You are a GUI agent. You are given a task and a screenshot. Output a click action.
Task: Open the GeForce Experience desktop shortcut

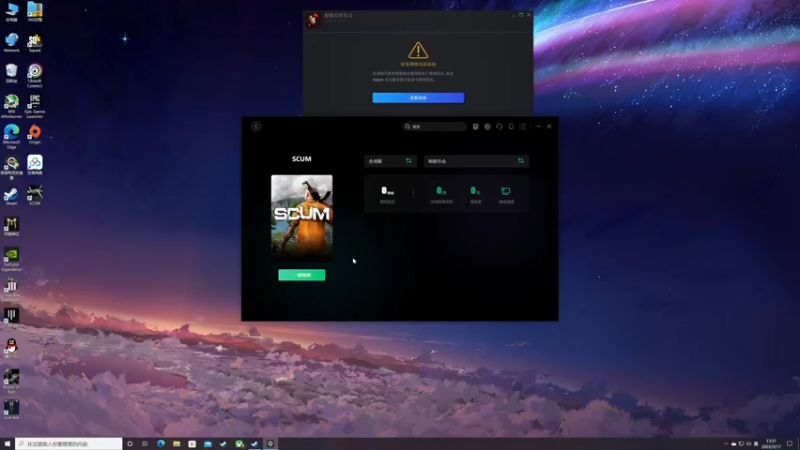12,259
